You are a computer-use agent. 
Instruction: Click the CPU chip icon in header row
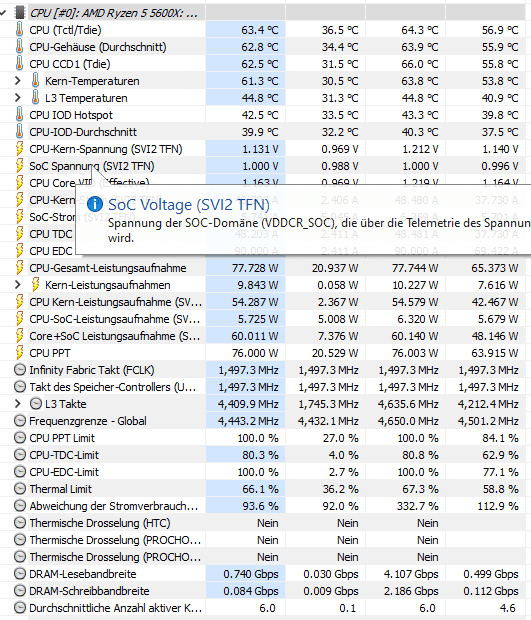[20, 12]
